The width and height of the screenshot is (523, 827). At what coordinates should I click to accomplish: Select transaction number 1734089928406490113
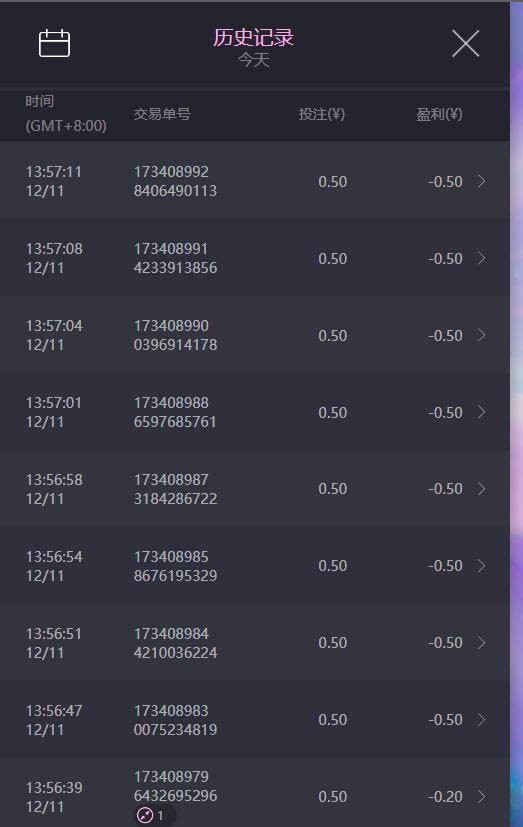(175, 181)
